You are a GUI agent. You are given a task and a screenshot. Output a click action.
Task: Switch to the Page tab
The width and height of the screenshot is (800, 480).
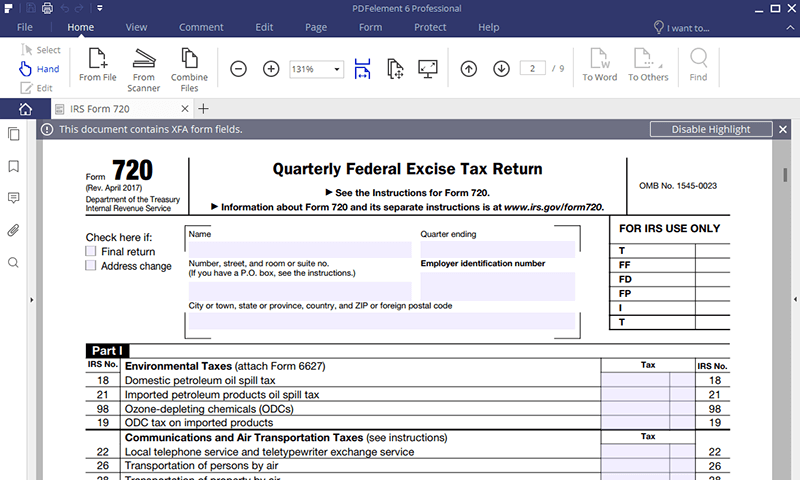(316, 28)
